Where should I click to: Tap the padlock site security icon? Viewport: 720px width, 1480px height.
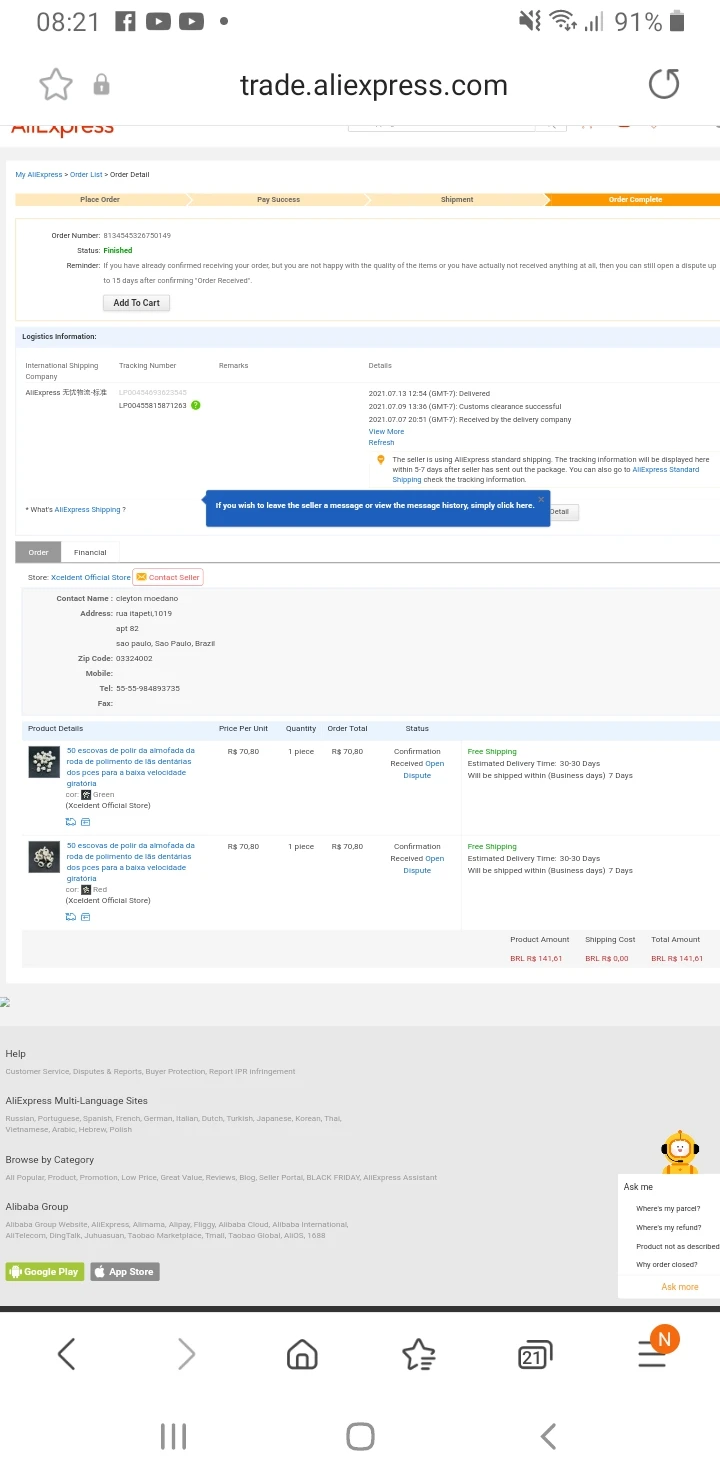[x=101, y=85]
